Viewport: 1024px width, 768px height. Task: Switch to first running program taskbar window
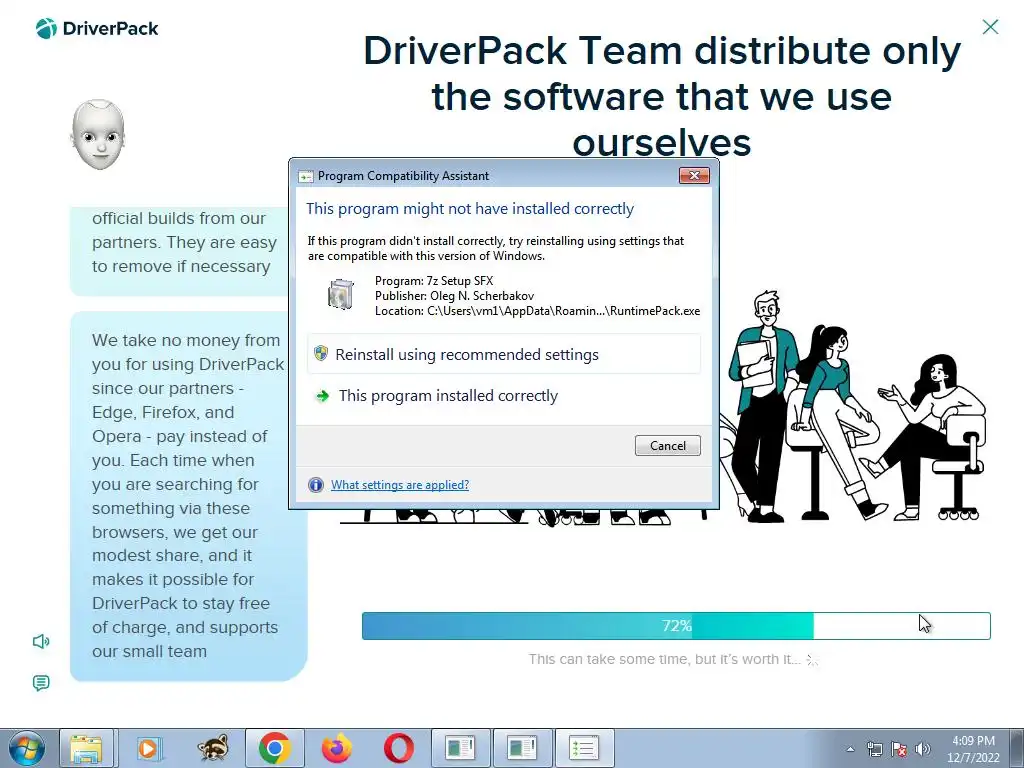pos(460,748)
